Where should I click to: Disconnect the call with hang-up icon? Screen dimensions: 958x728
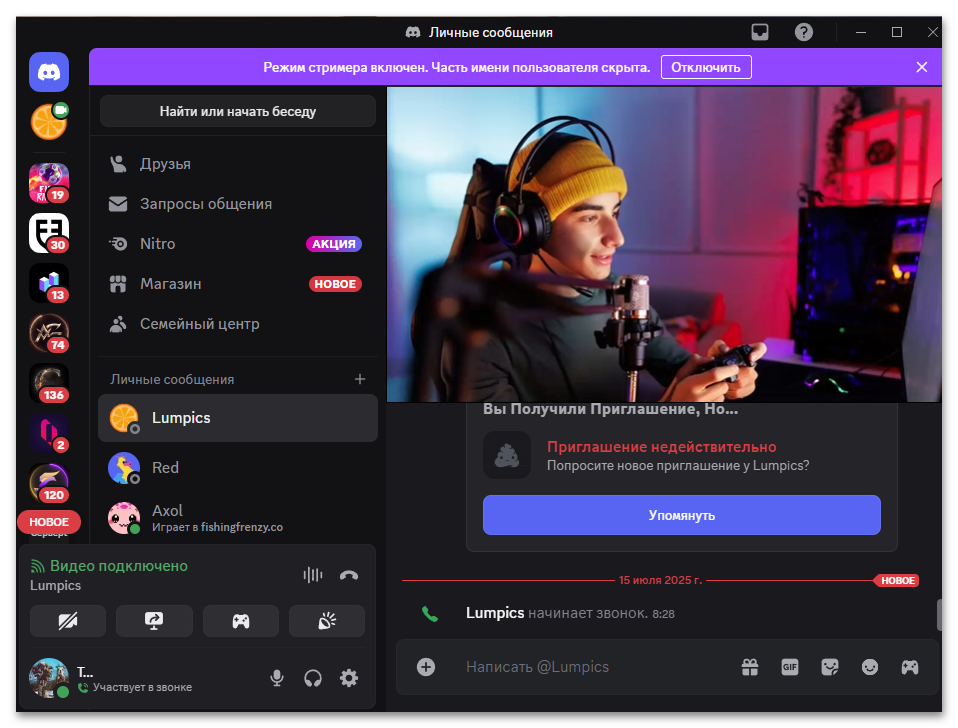coord(349,575)
